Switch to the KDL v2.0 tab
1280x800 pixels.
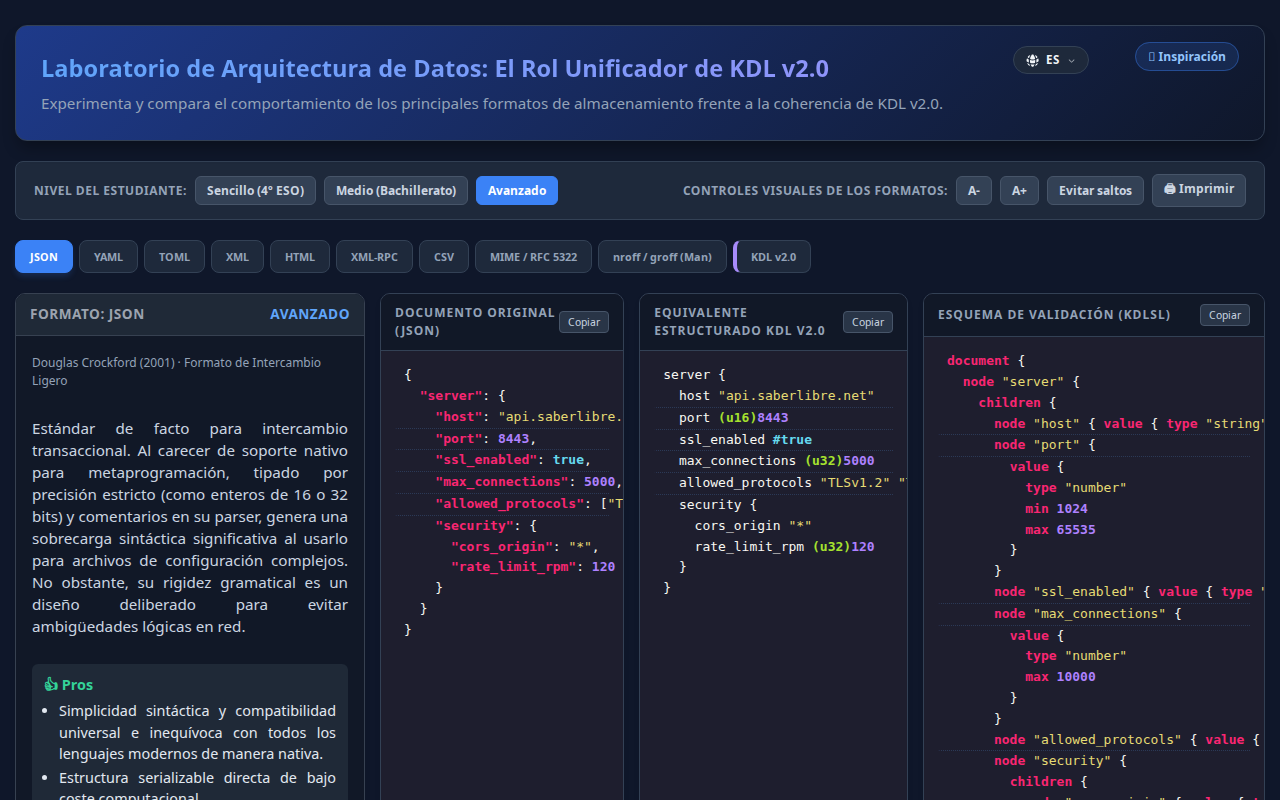(773, 257)
